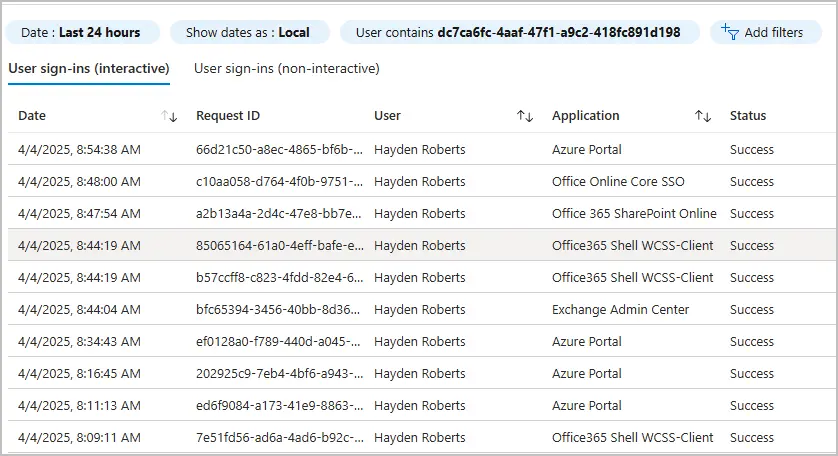
Task: Select request ID a2b13a4a-2d4c-47e8-bb7e
Action: (x=279, y=214)
